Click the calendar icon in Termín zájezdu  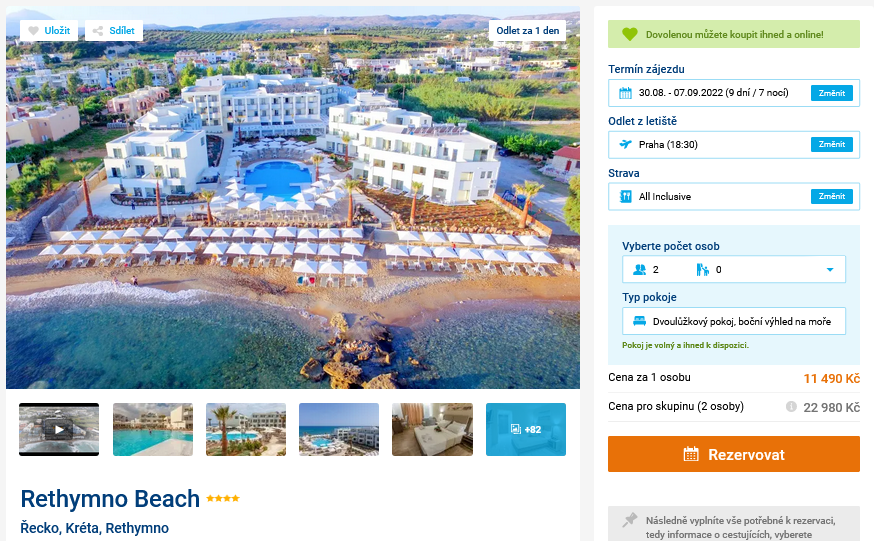625,93
